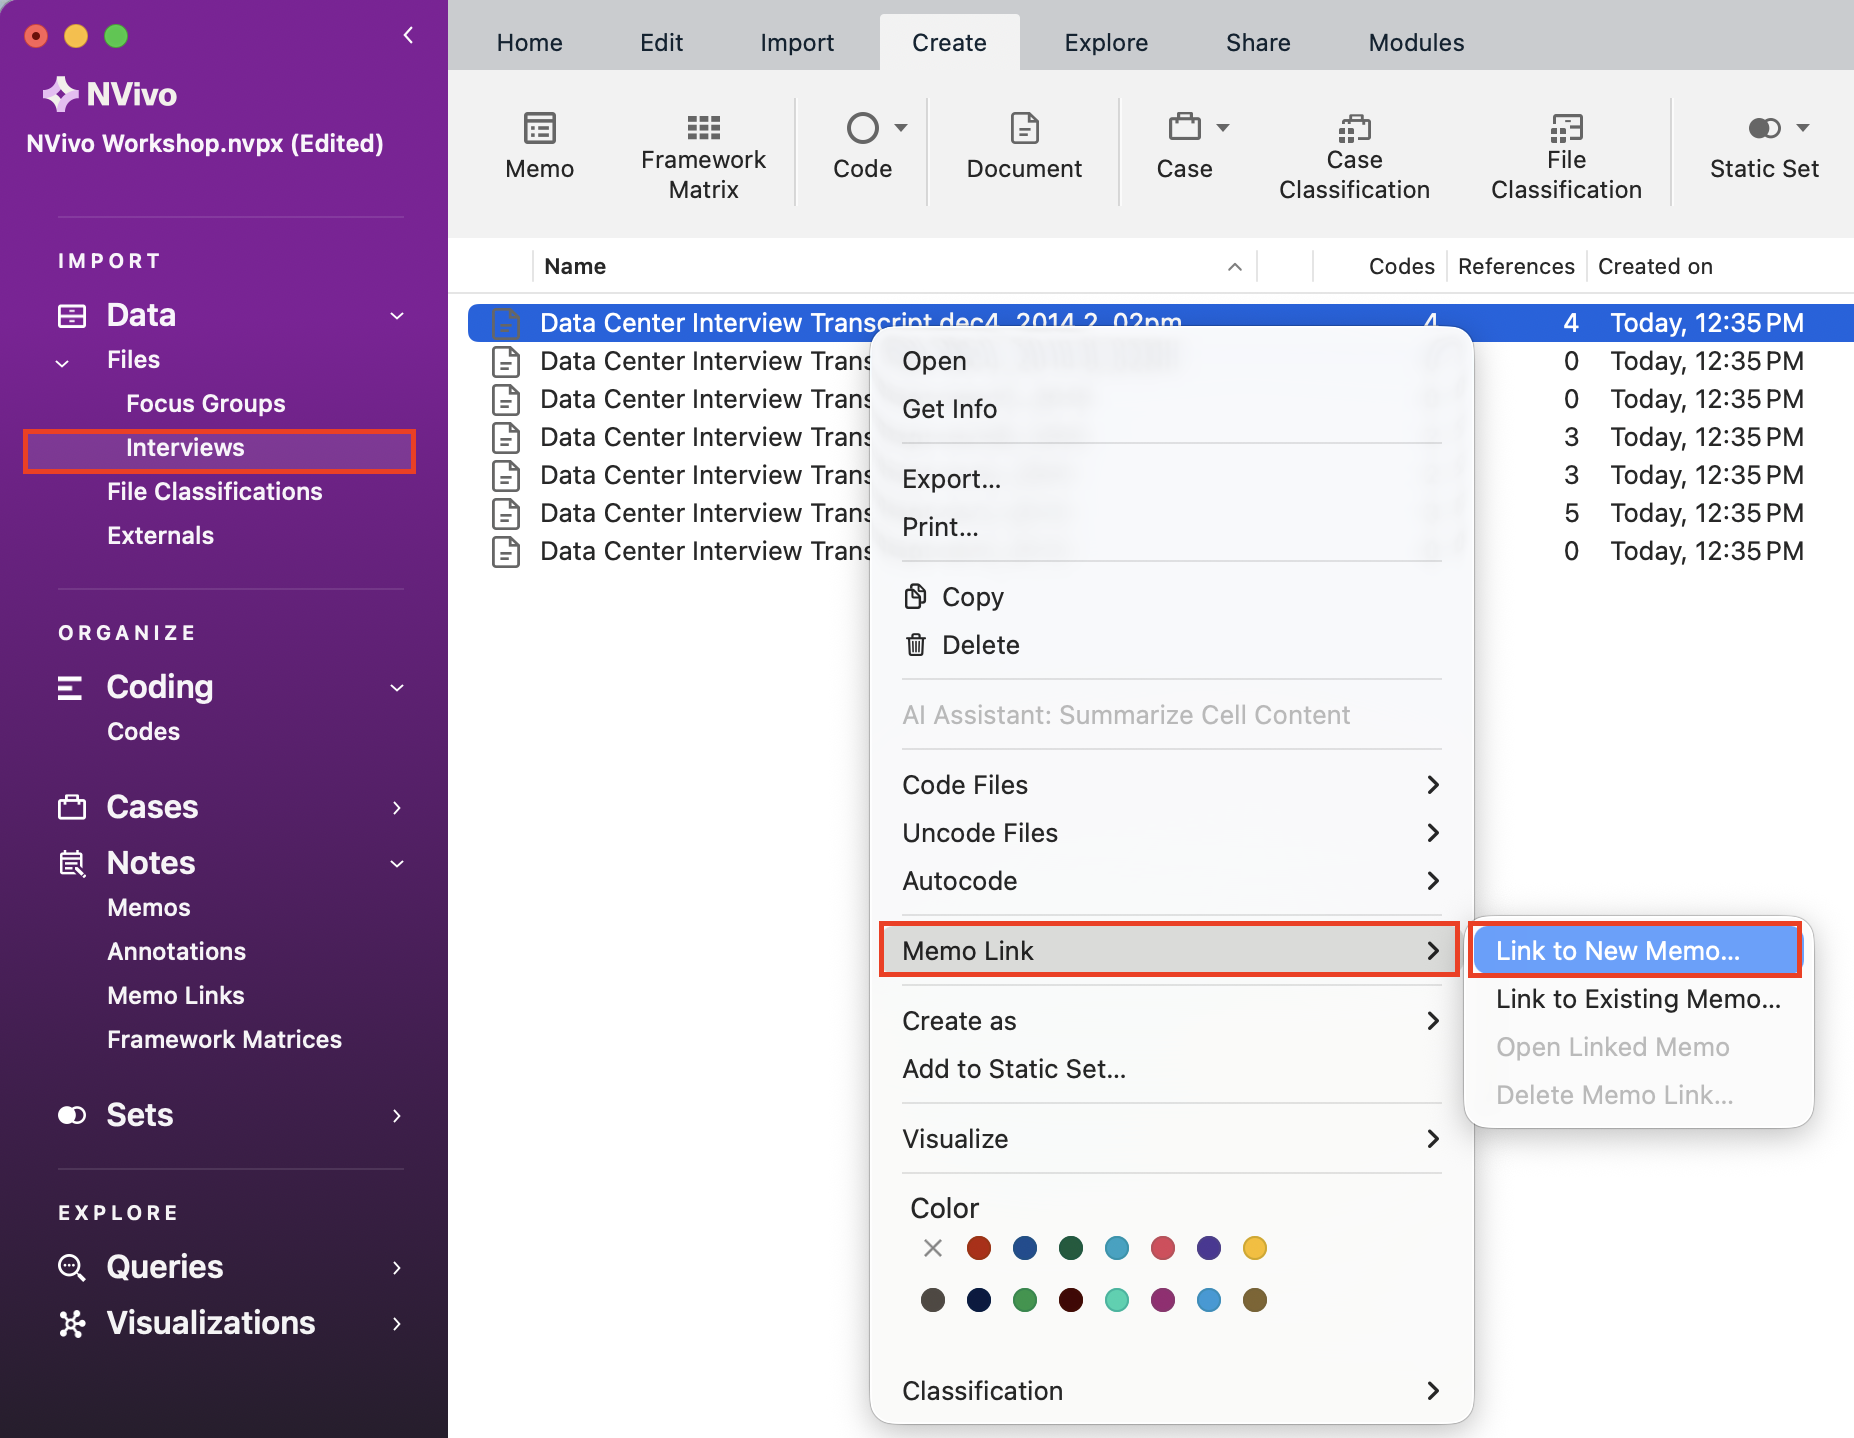Click the Queries magnifier icon
Viewport: 1854px width, 1438px height.
tap(71, 1267)
